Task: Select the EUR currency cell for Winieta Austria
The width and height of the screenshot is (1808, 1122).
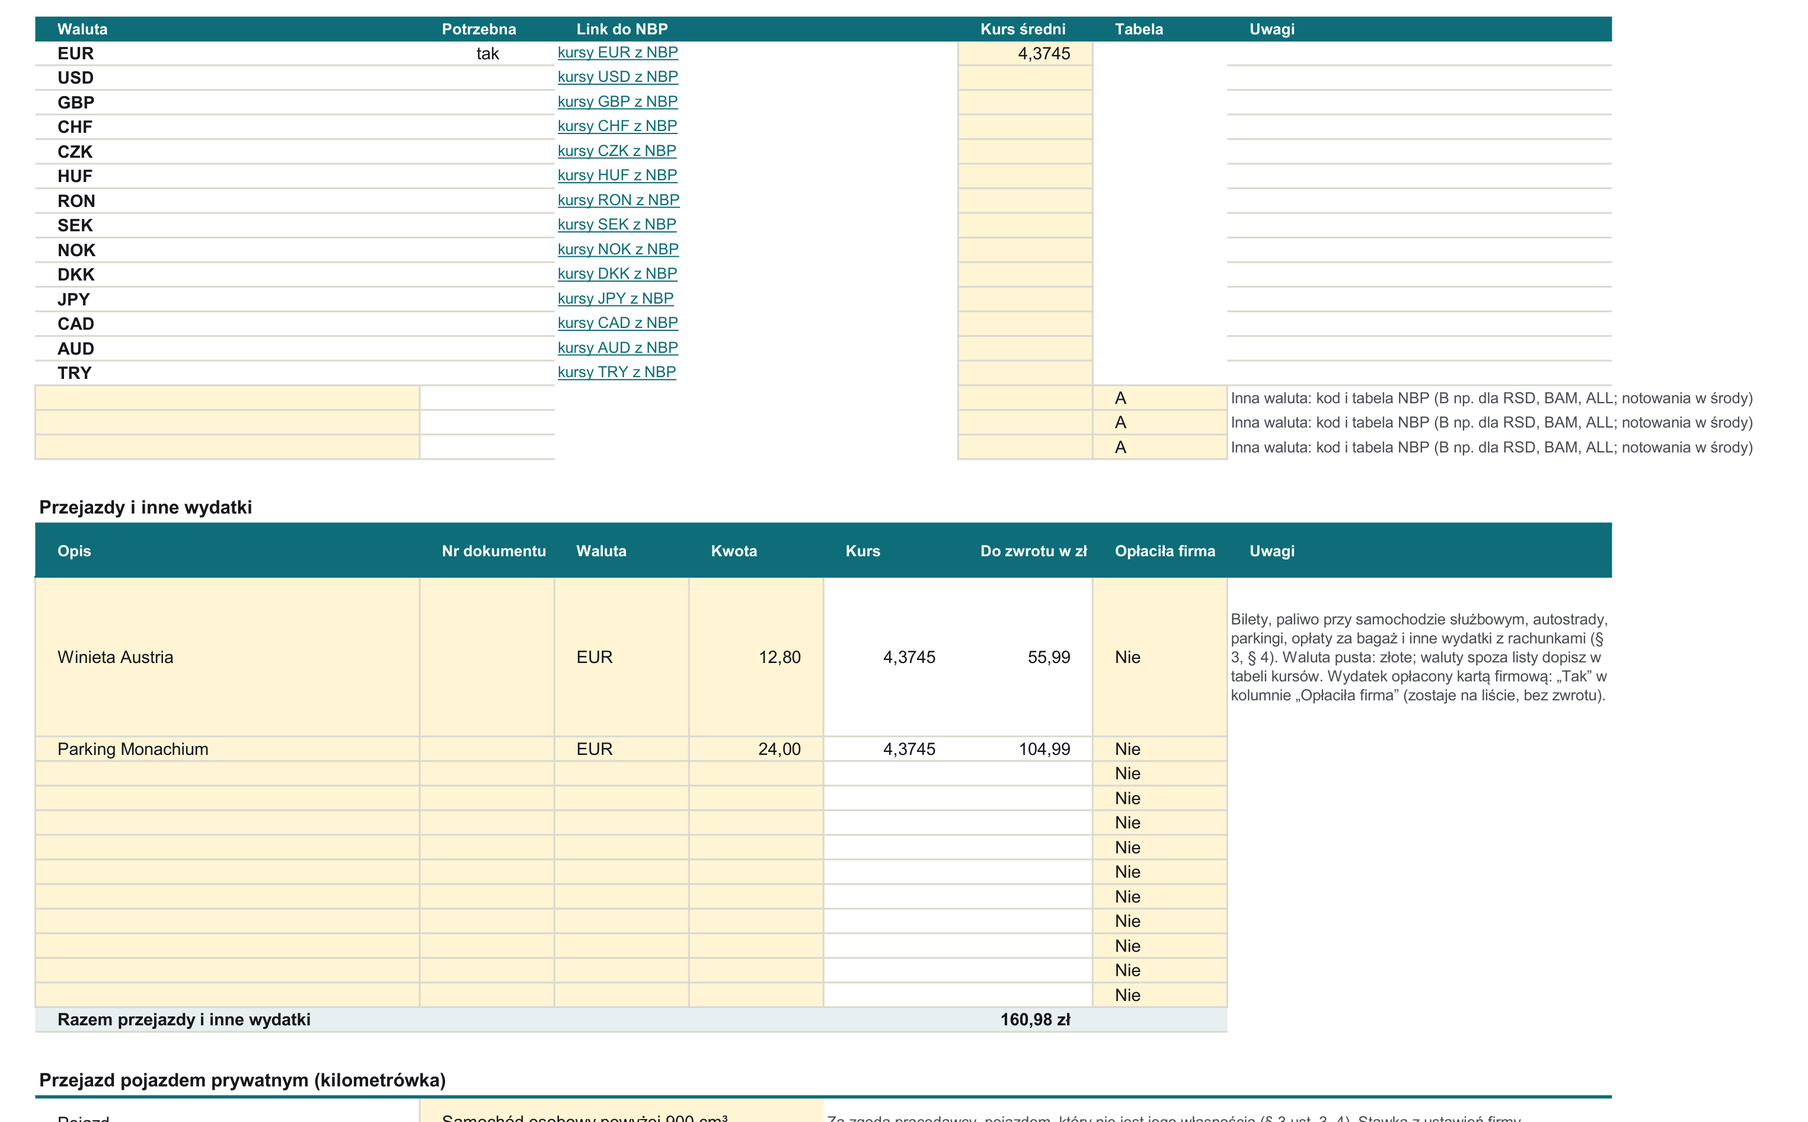Action: (x=621, y=657)
